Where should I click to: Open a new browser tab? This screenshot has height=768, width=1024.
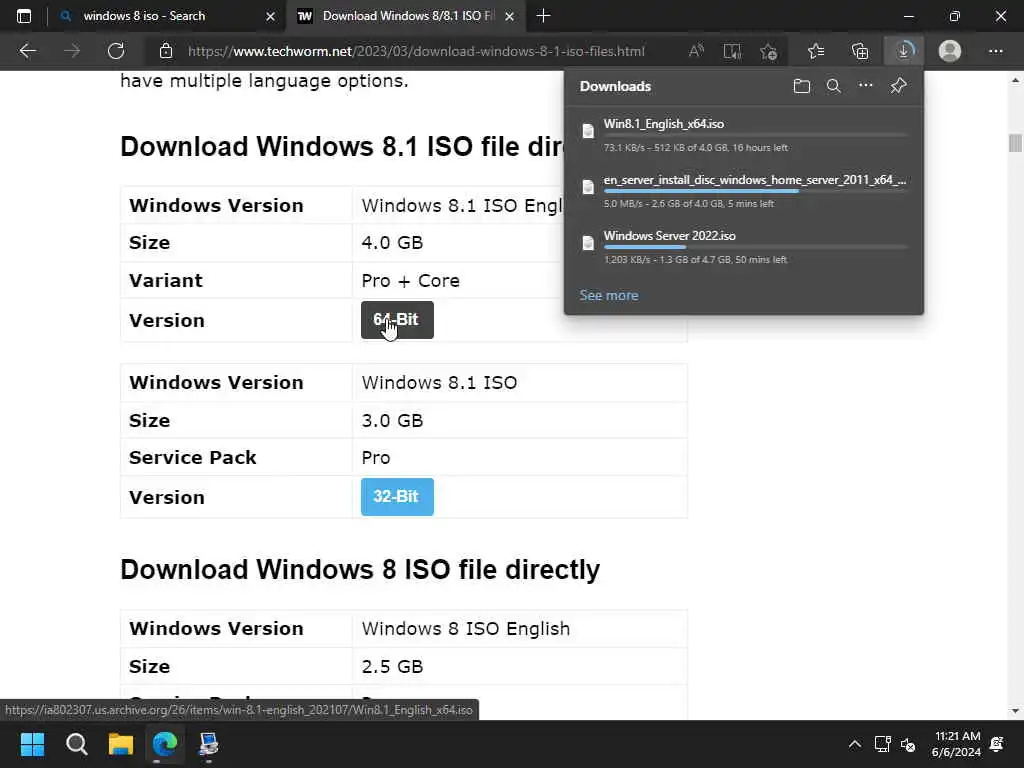543,16
